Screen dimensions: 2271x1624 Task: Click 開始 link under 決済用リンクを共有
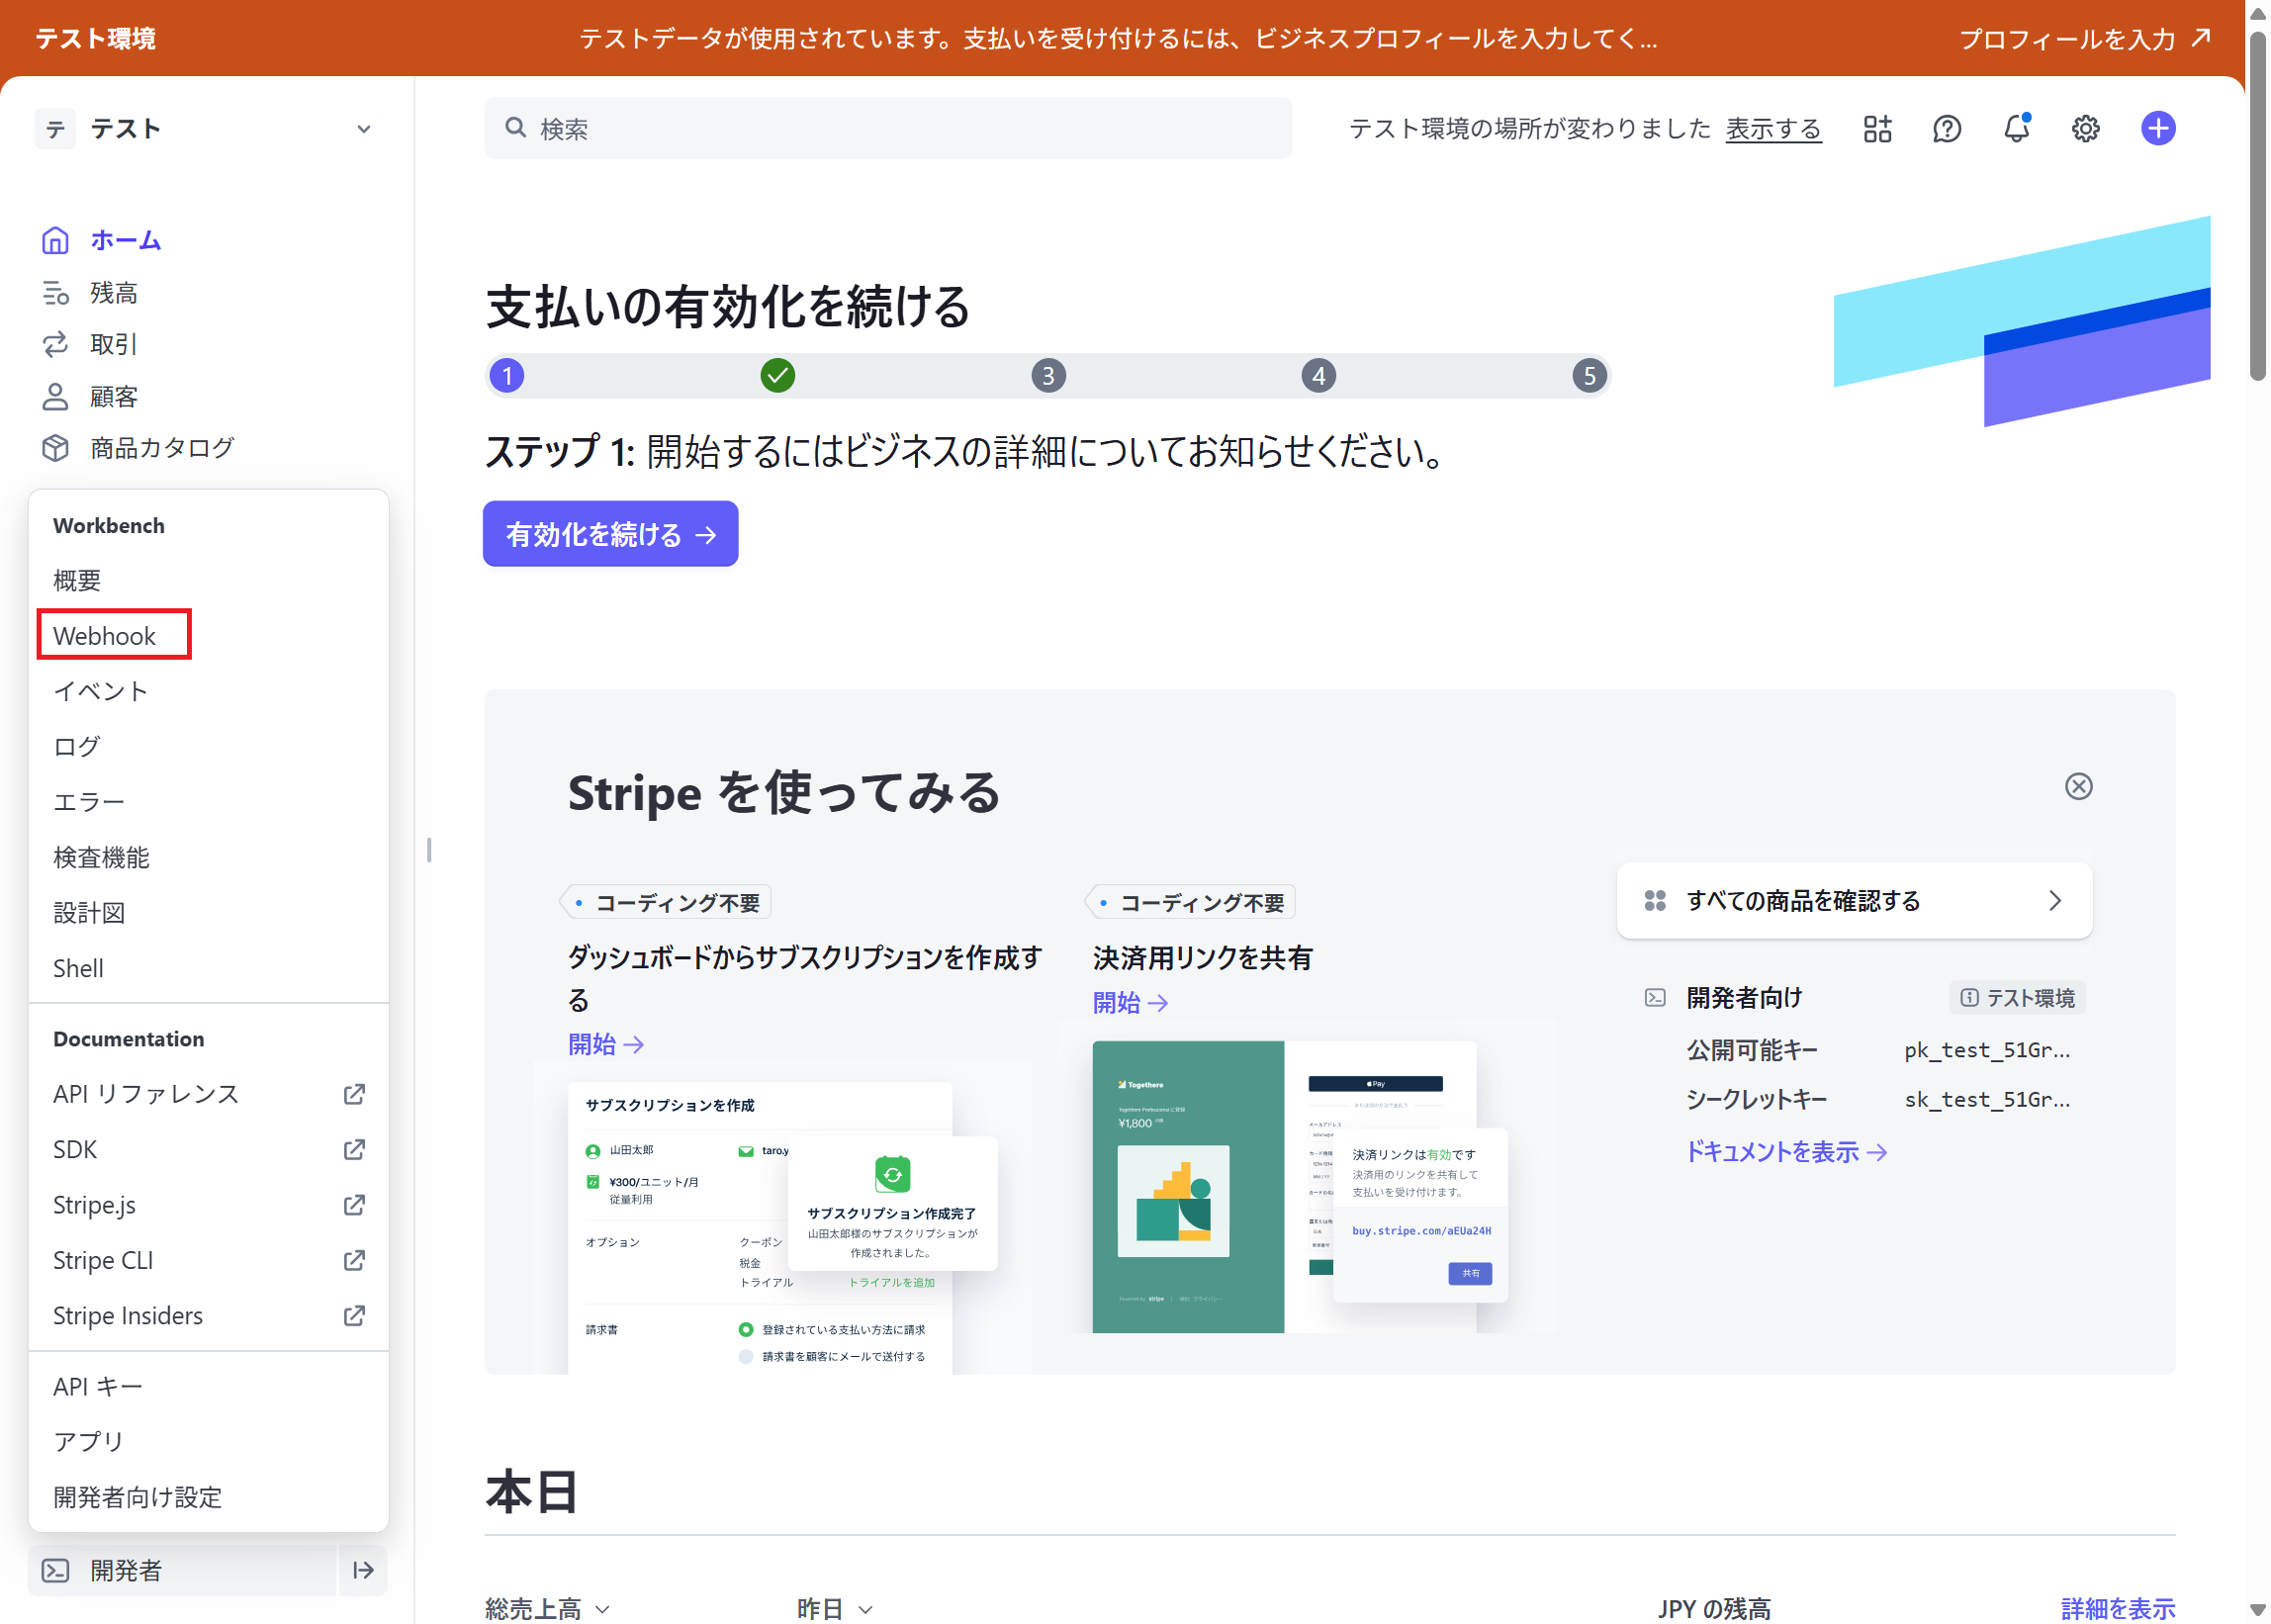[x=1130, y=1003]
